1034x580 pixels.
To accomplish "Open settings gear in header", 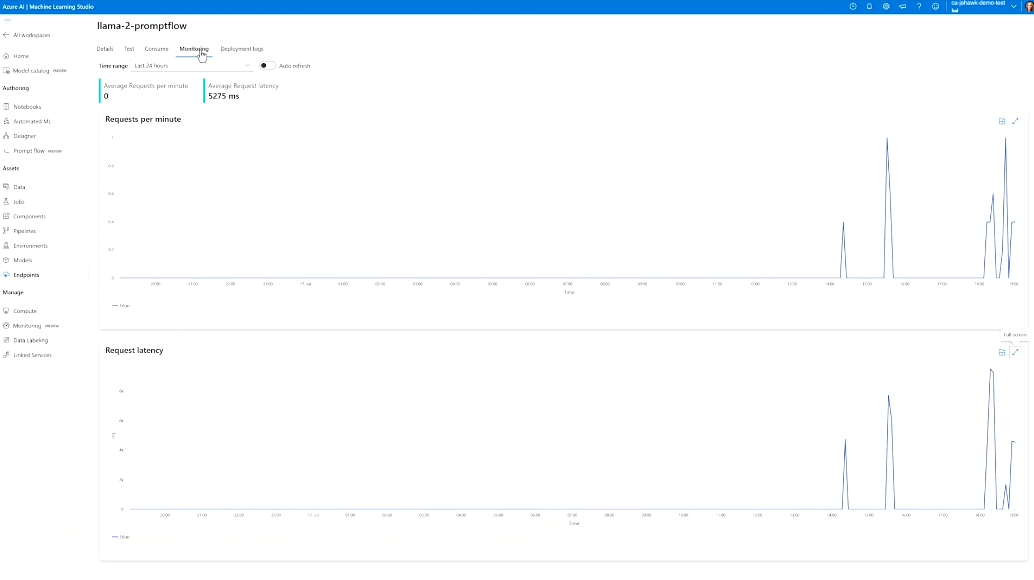I will 886,7.
